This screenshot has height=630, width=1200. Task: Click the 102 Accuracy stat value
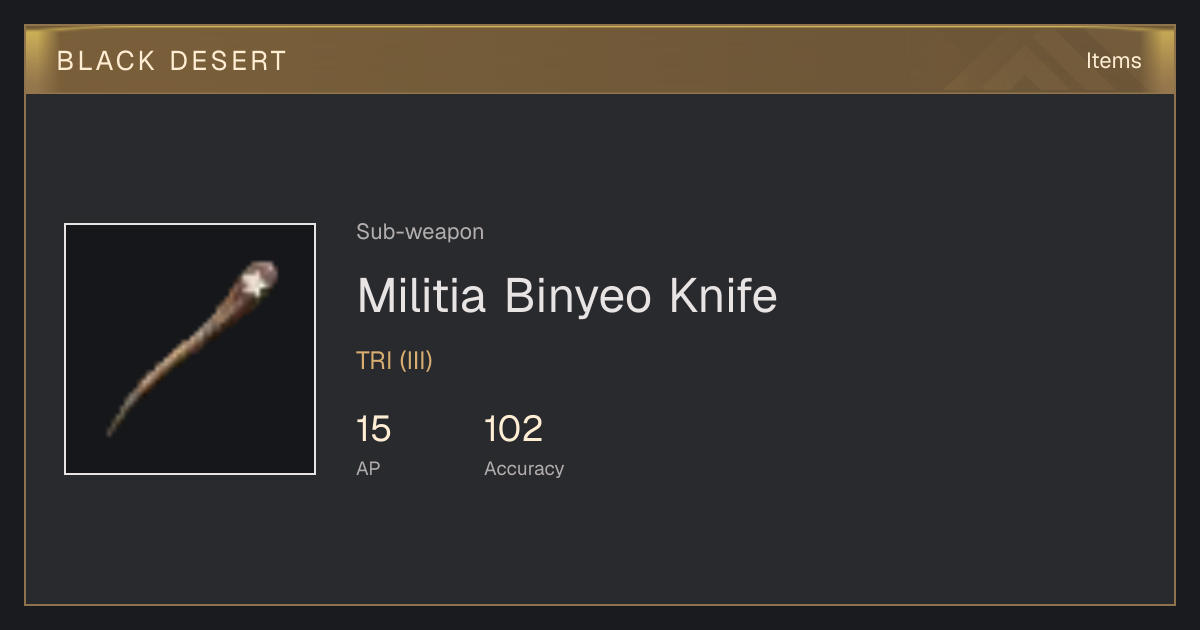click(513, 429)
